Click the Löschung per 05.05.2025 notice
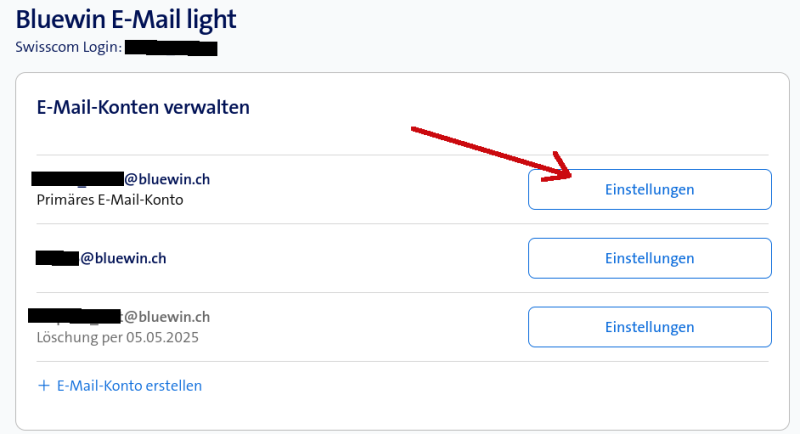The height and width of the screenshot is (434, 800). pos(117,337)
